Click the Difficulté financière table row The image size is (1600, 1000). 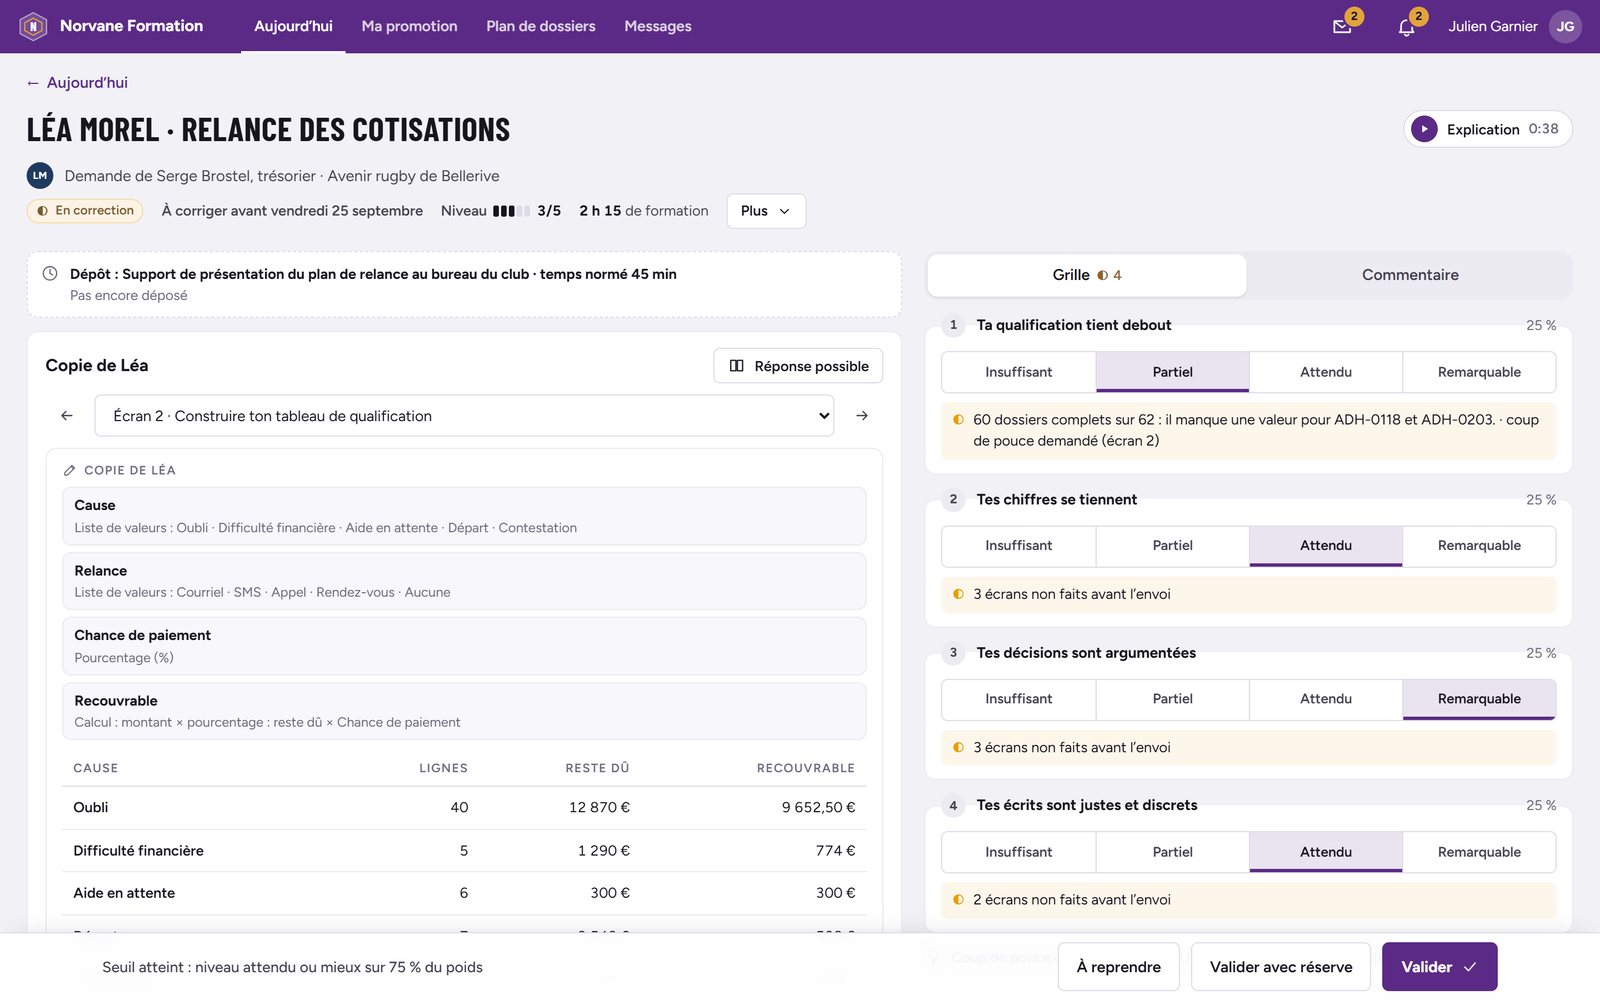[464, 851]
